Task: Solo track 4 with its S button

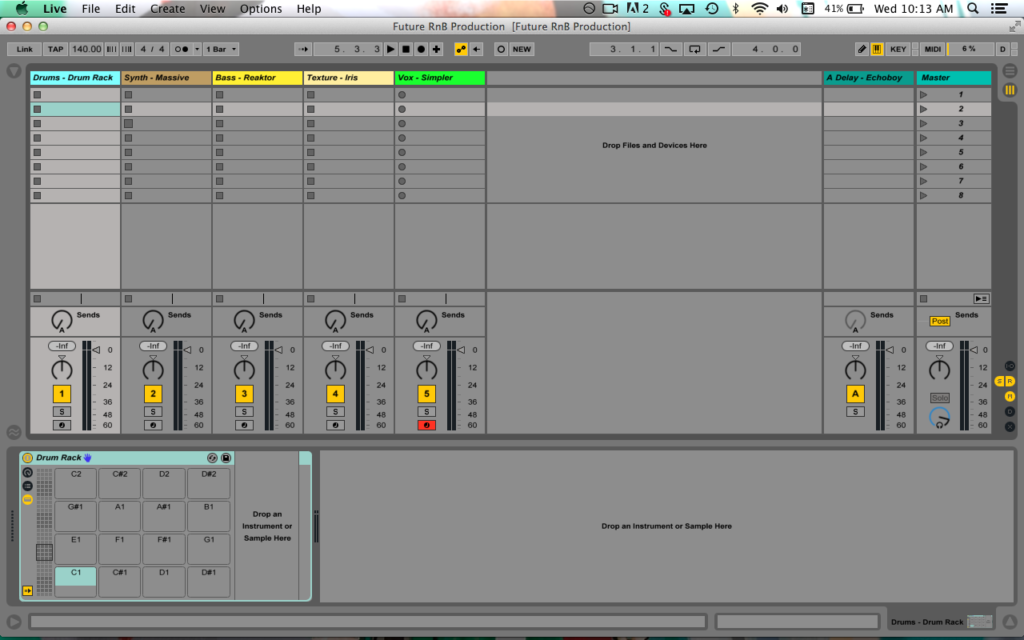Action: (335, 412)
